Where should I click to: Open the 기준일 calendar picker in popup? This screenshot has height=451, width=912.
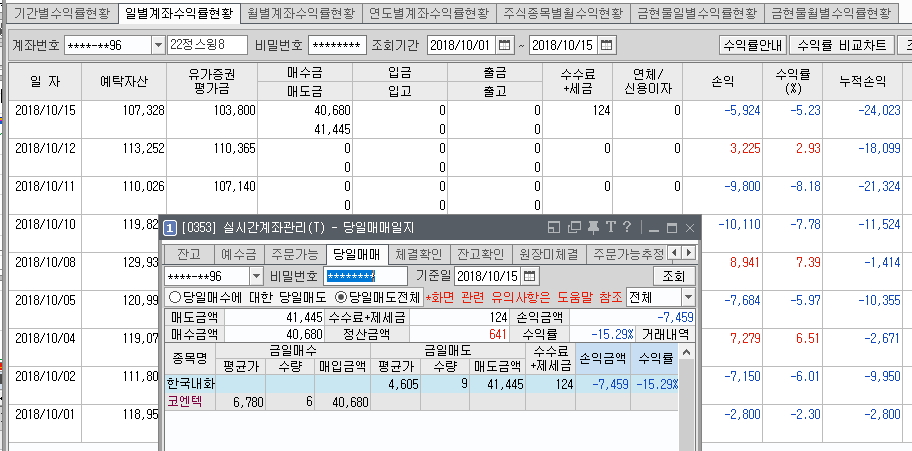point(529,275)
